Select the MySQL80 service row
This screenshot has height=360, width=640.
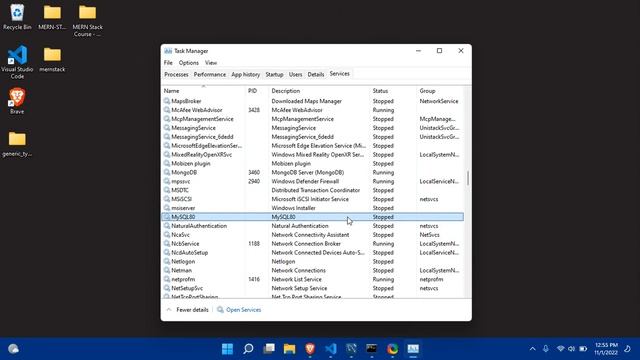(x=313, y=217)
